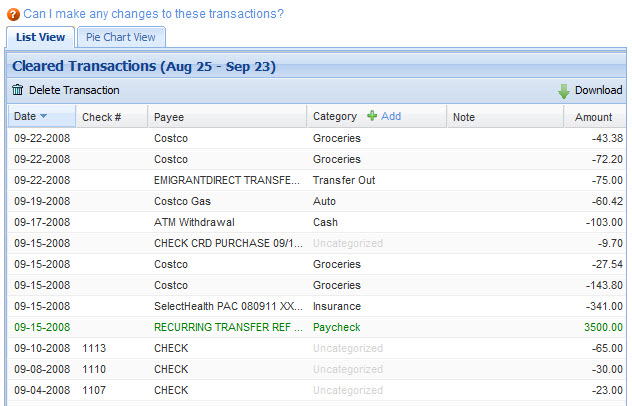632x406 pixels.
Task: Select the Costco row with amount -72.20
Action: pyautogui.click(x=317, y=159)
